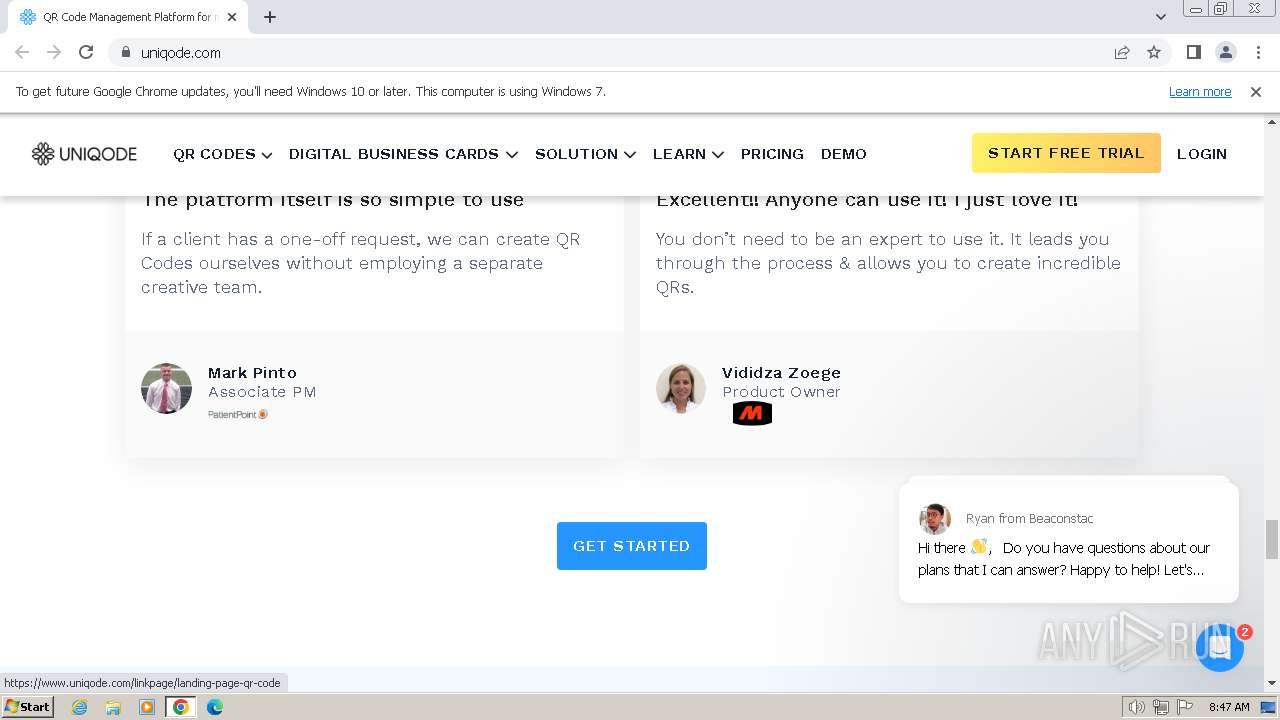Click the PatientPoint company logo
1280x720 pixels.
[238, 414]
